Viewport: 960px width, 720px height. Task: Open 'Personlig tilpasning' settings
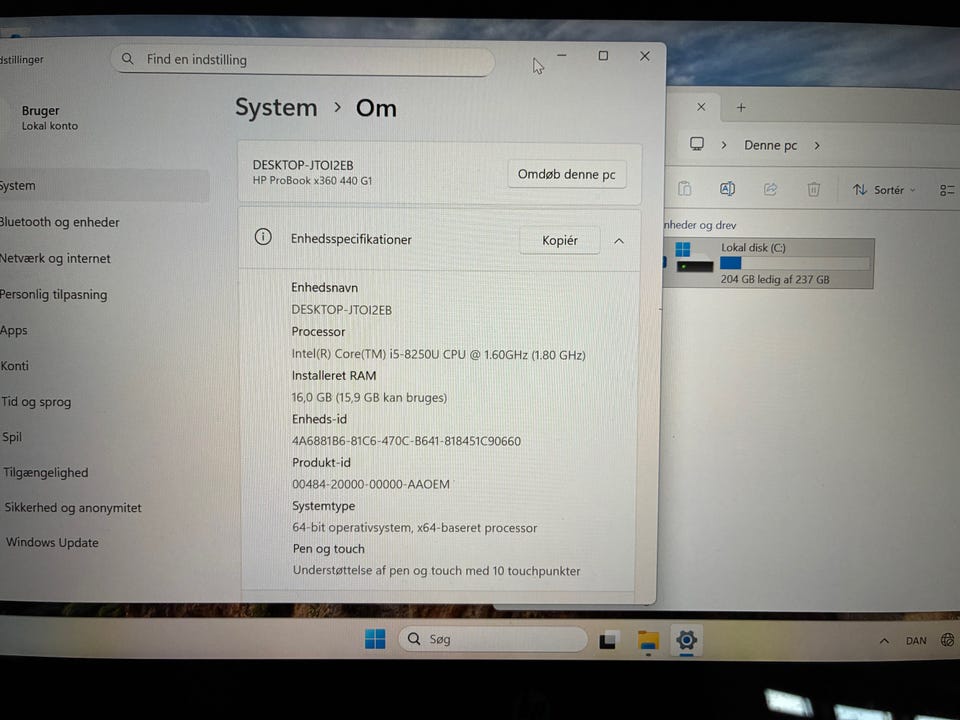(53, 294)
